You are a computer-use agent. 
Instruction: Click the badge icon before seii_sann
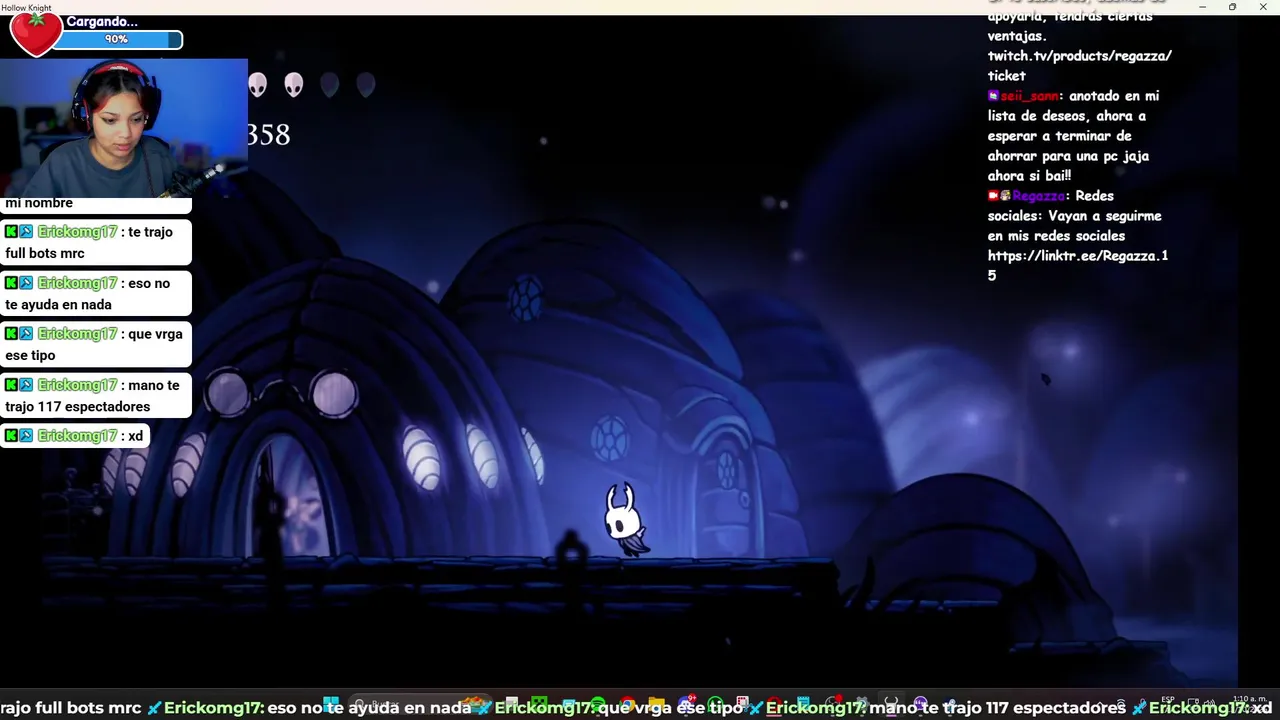click(x=993, y=96)
